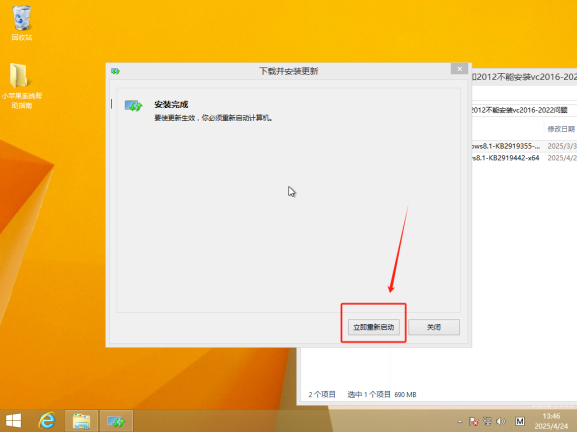Sort by 修改日期 column header in Explorer
The width and height of the screenshot is (577, 432).
click(561, 129)
